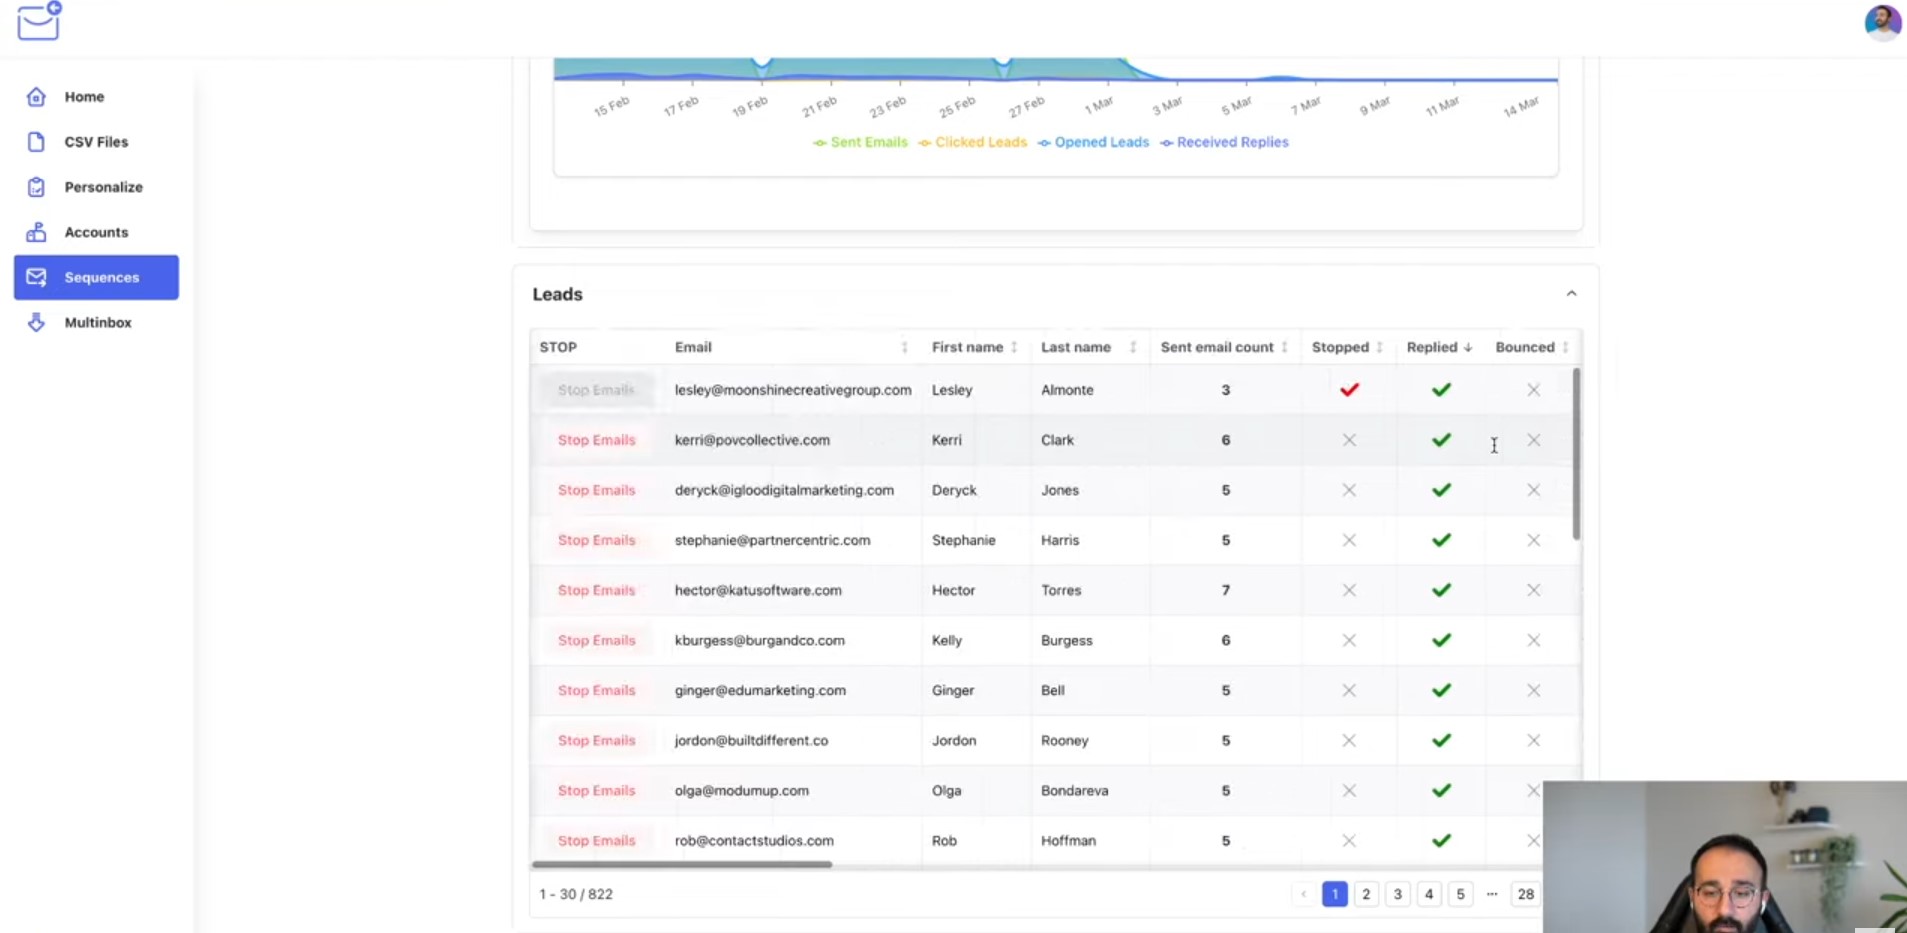The width and height of the screenshot is (1907, 933).
Task: Click the Multinbox icon
Action: (36, 322)
